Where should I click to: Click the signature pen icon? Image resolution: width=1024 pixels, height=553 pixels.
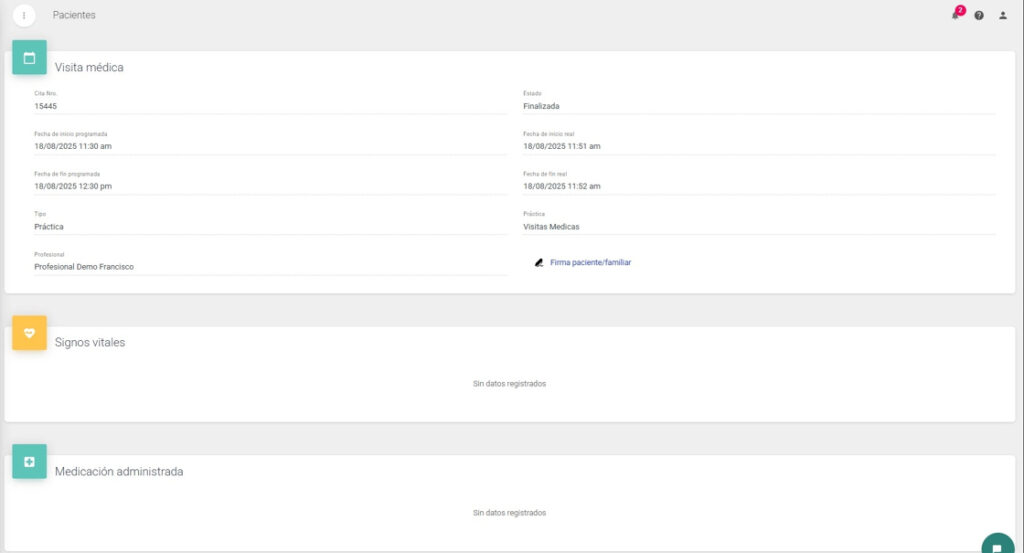(x=539, y=263)
